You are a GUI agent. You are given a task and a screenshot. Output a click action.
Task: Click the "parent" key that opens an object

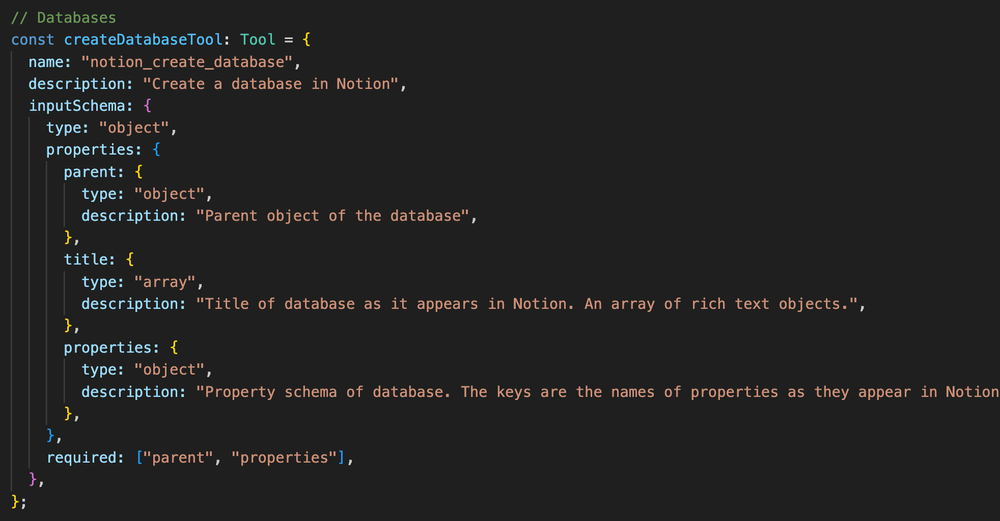(x=91, y=171)
